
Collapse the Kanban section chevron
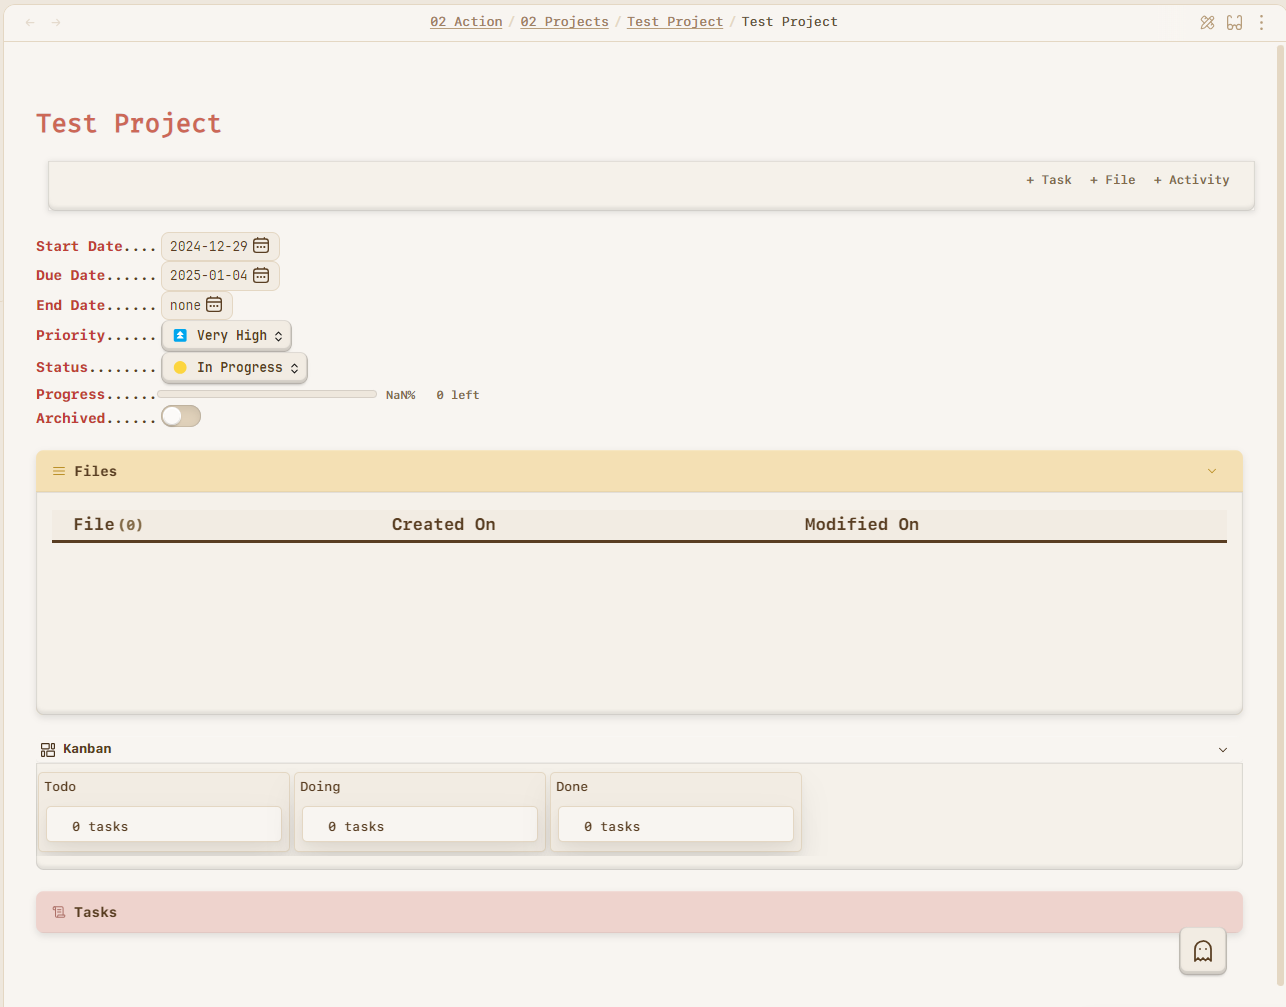coord(1223,750)
